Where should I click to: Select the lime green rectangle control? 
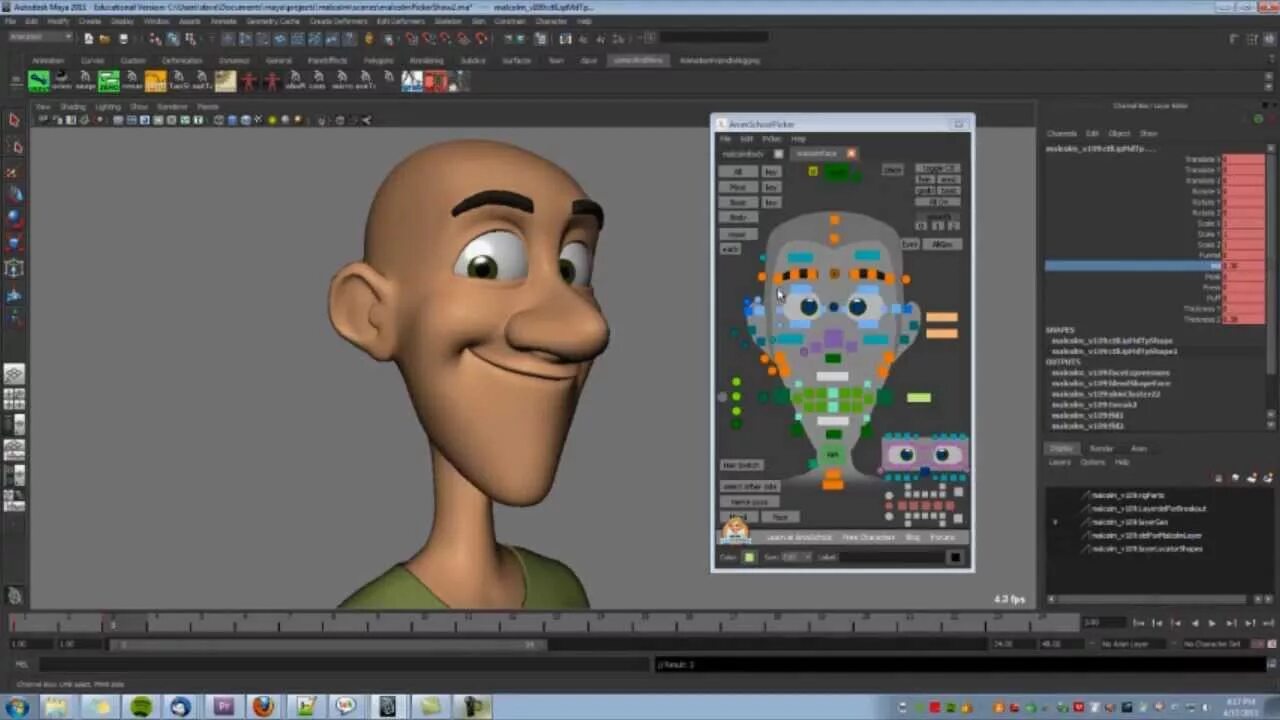click(919, 398)
